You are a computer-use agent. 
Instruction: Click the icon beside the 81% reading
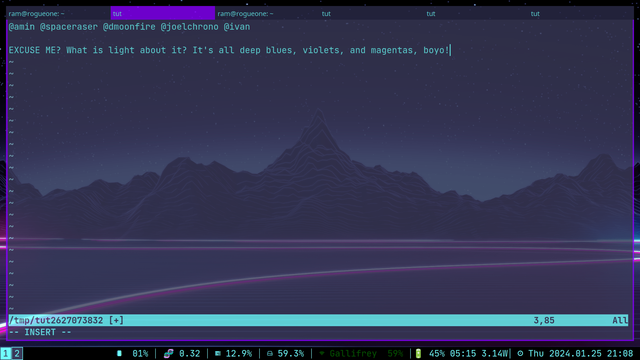119,353
